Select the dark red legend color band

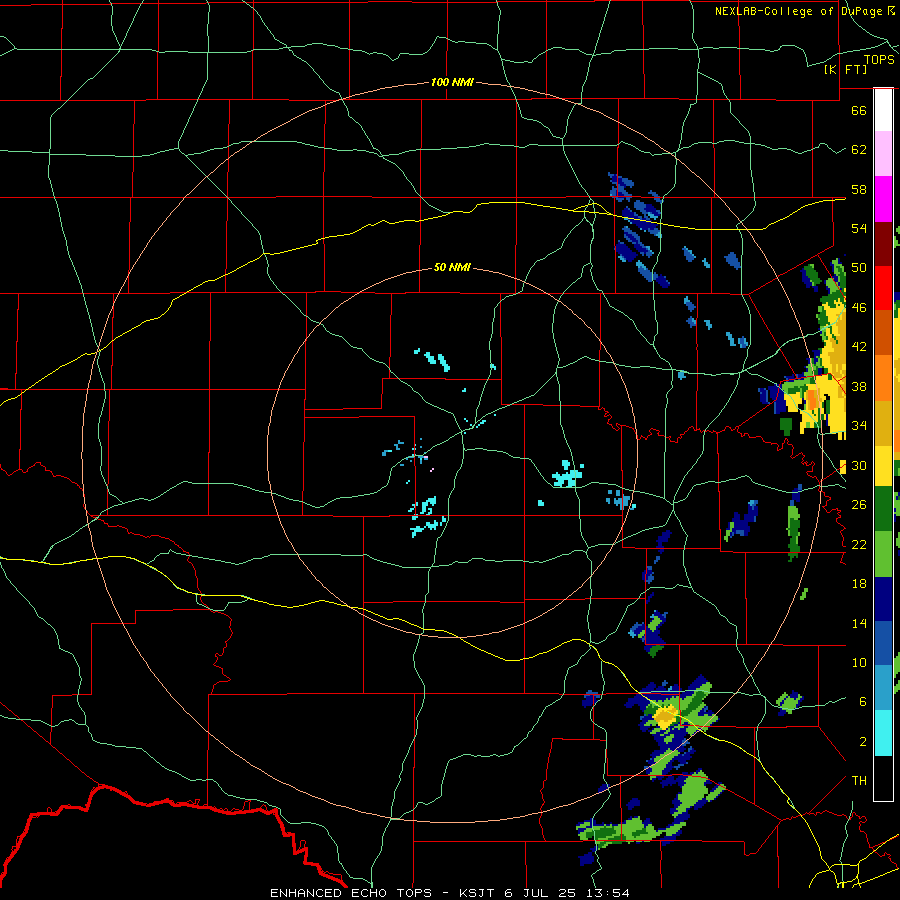[x=883, y=244]
